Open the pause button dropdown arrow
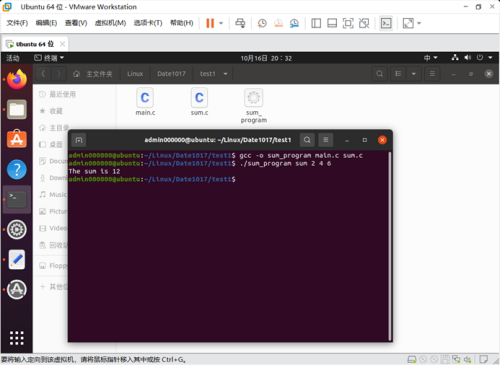 click(221, 23)
